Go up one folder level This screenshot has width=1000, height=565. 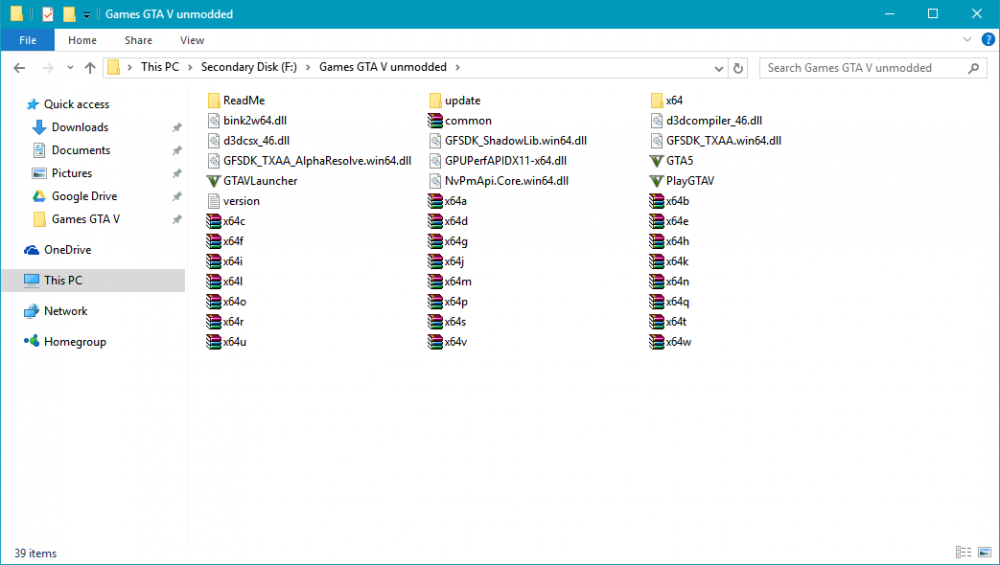(x=90, y=68)
